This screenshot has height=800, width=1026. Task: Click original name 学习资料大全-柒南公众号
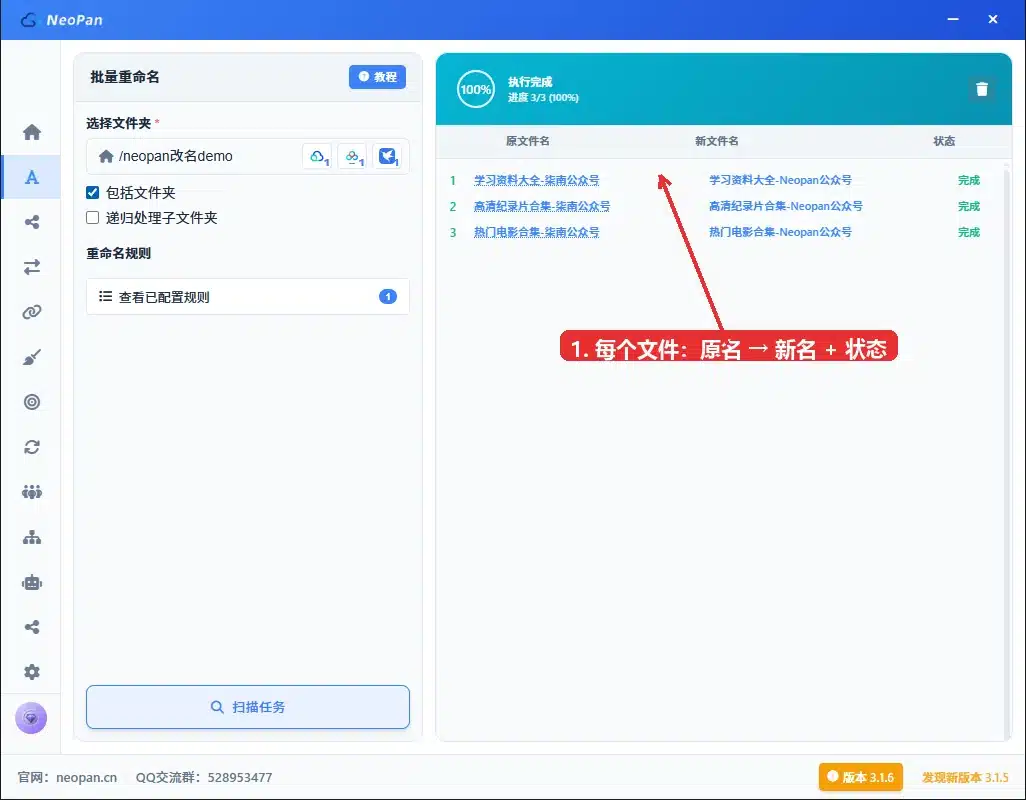[x=537, y=180]
